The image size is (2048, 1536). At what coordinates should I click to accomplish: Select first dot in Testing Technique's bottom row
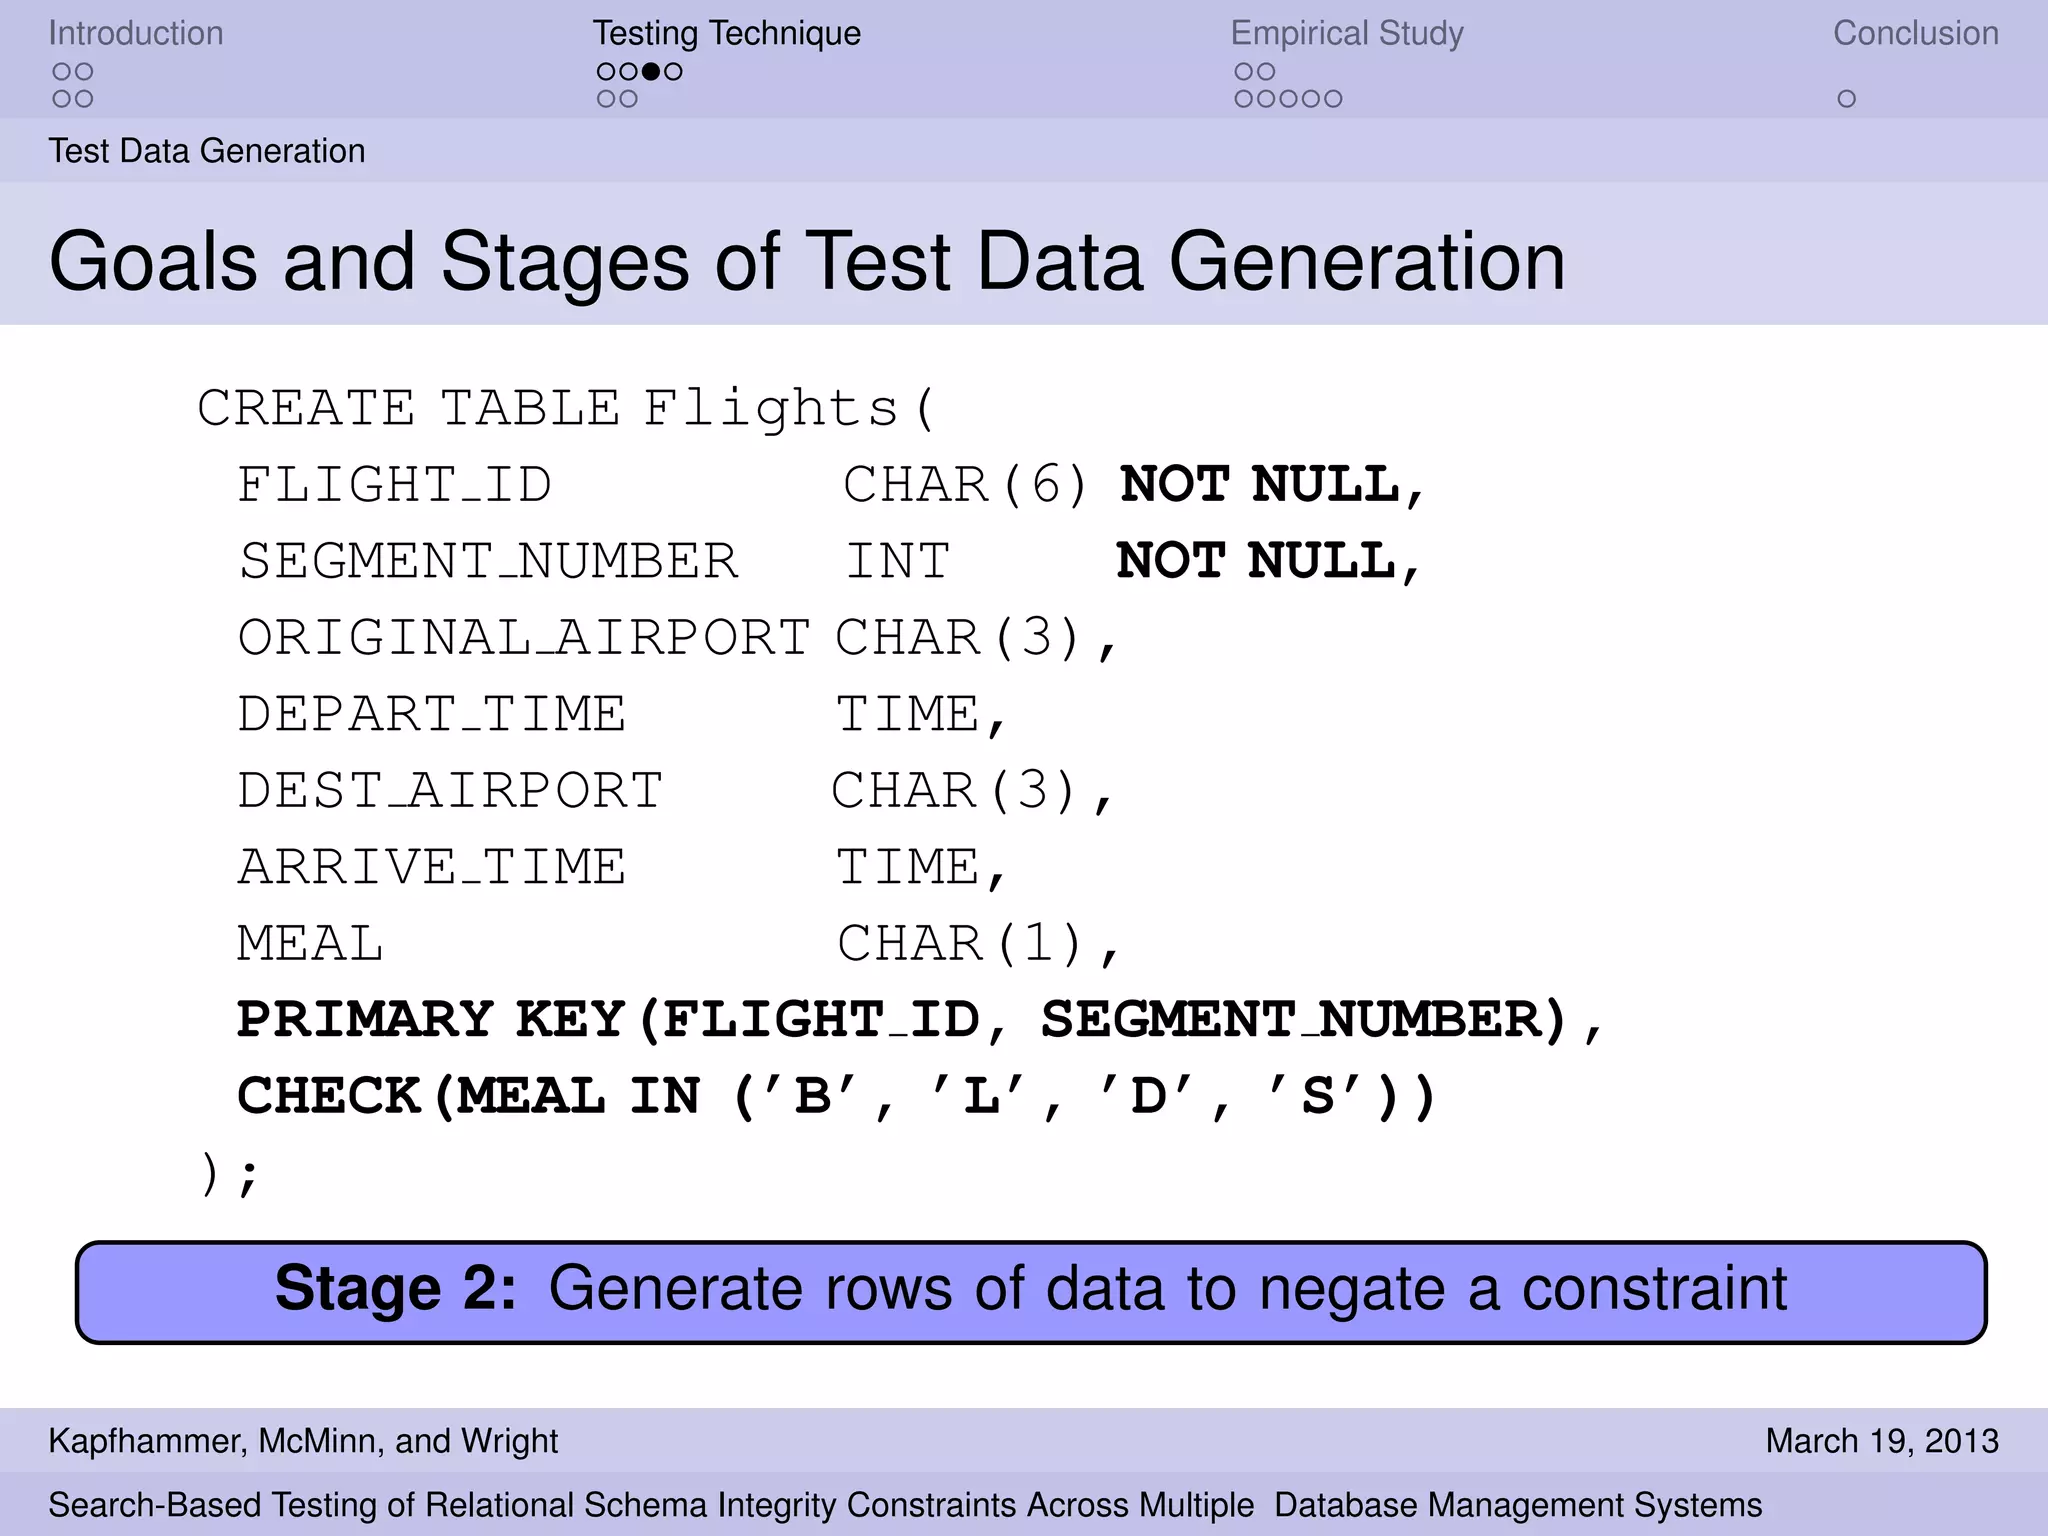(x=606, y=99)
